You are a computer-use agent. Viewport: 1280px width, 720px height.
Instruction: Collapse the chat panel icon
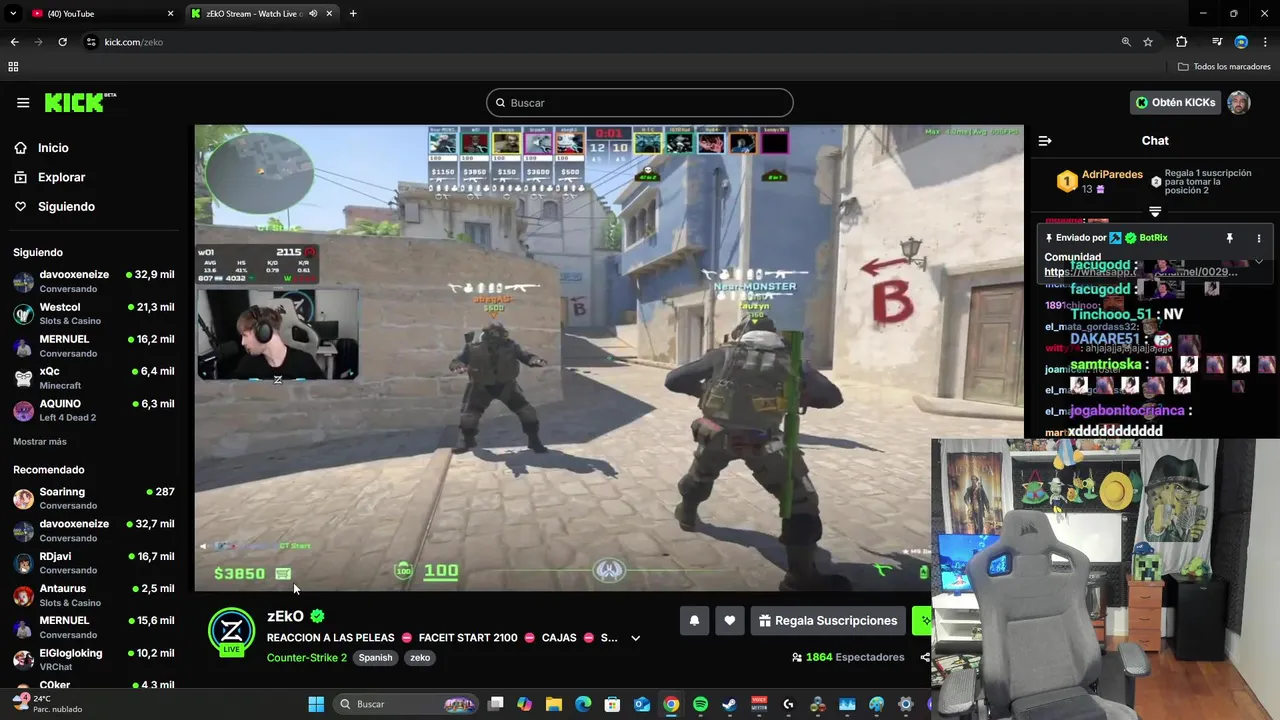point(1045,141)
